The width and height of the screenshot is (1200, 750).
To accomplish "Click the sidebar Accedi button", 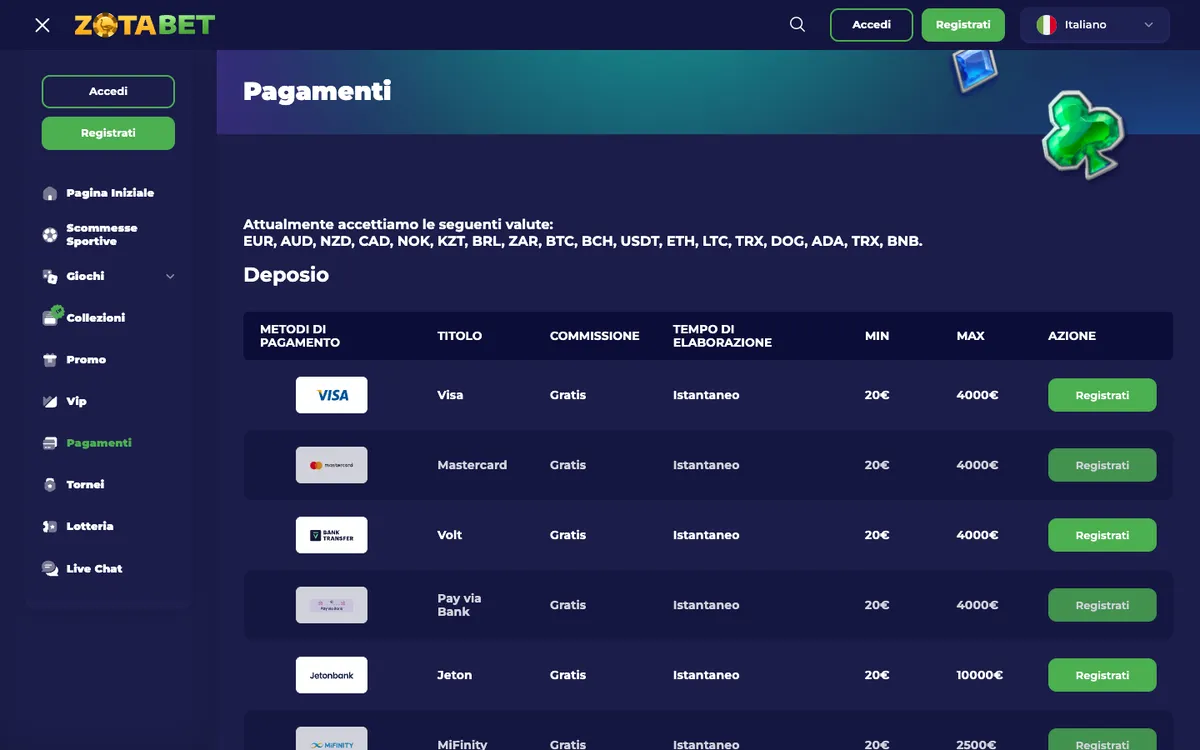I will click(x=108, y=91).
